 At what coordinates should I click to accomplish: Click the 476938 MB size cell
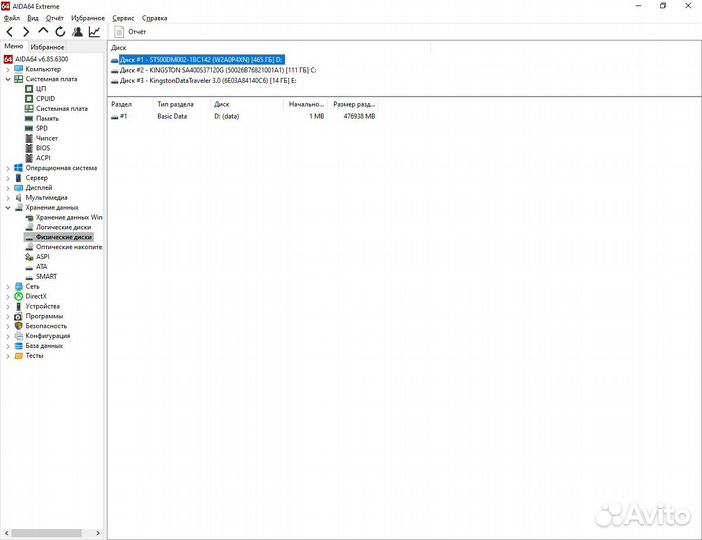click(359, 116)
